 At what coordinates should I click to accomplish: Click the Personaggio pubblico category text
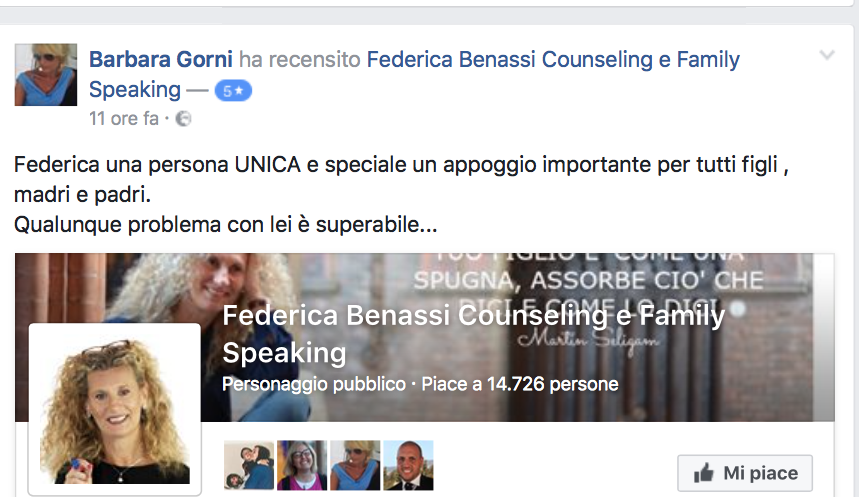coord(314,384)
